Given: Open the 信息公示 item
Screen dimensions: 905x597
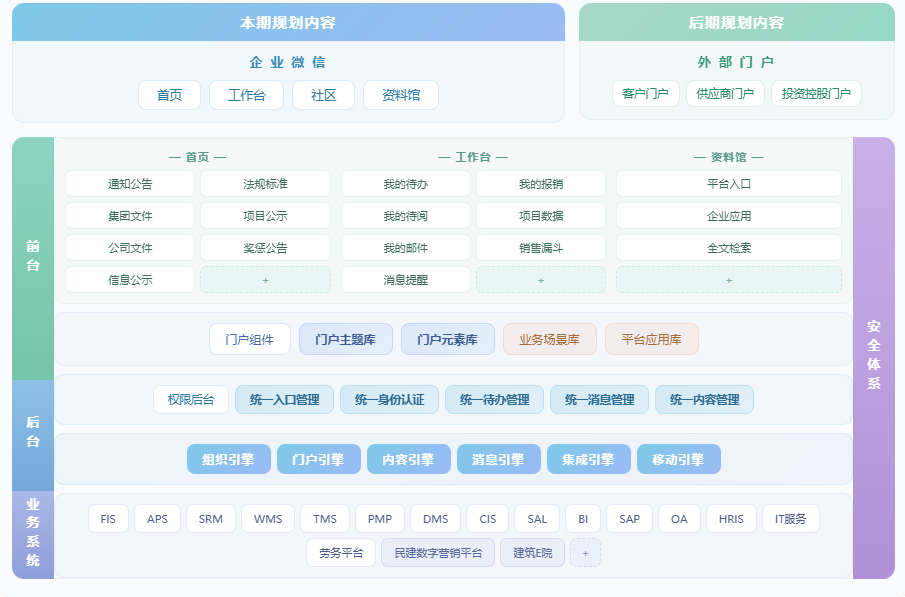Looking at the screenshot, I should point(130,280).
